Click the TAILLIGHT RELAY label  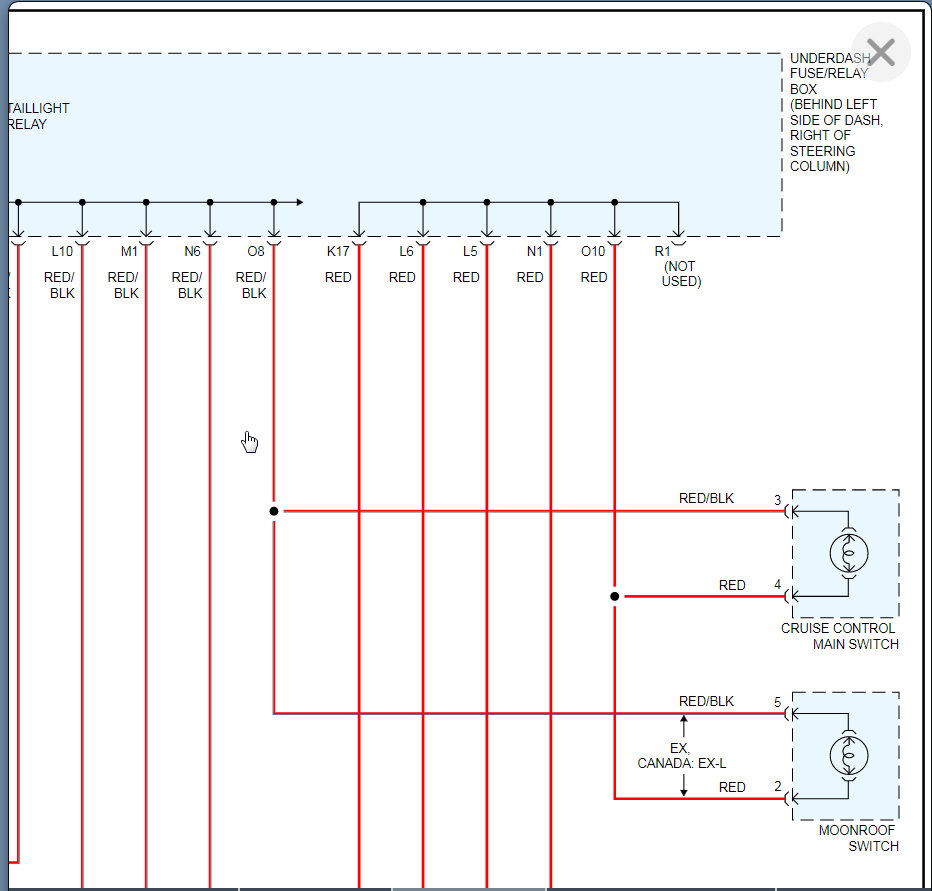39,116
